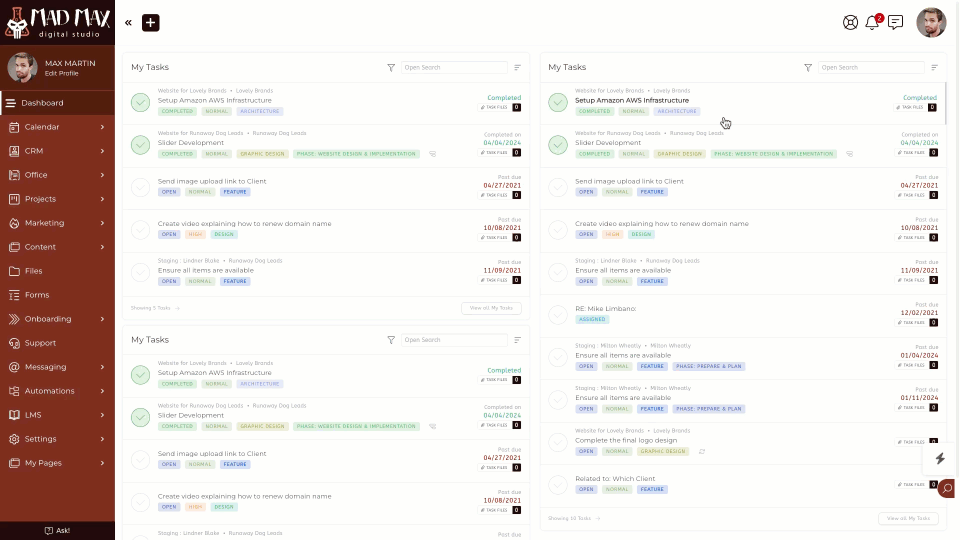The image size is (960, 540).
Task: Click the lightning bolt quick actions icon
Action: (x=940, y=458)
